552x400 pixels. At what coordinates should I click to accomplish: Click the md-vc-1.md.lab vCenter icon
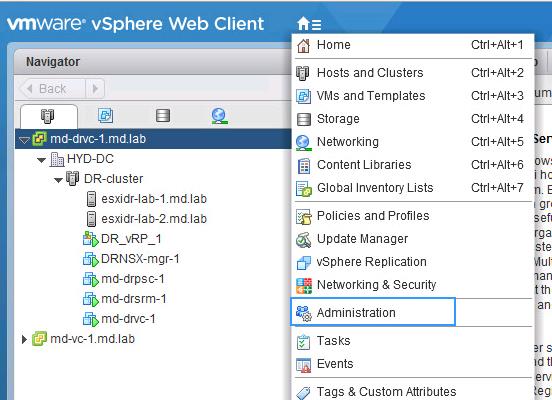[39, 339]
